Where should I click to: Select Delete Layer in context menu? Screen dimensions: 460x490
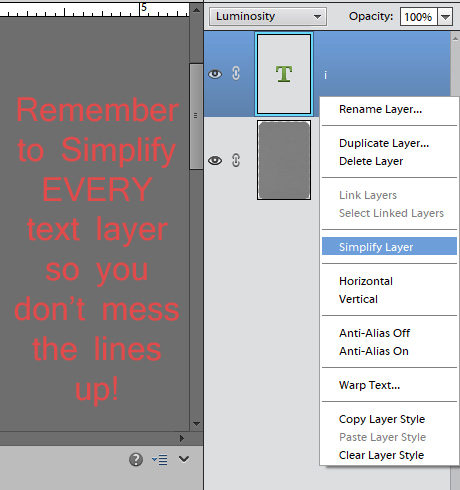(x=371, y=161)
